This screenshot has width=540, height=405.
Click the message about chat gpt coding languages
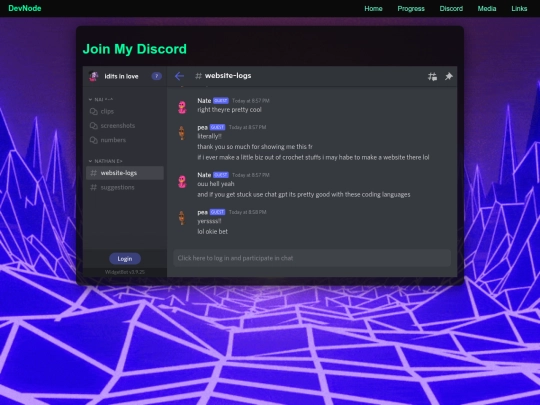tap(304, 195)
